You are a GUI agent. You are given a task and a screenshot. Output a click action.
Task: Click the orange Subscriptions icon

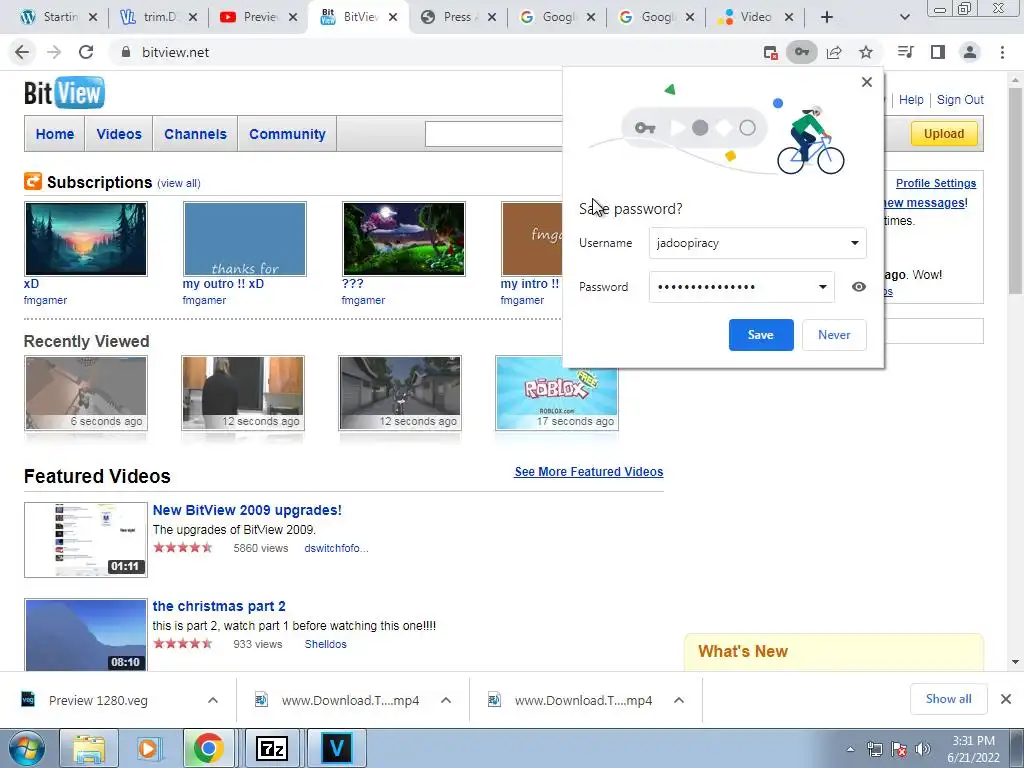pyautogui.click(x=33, y=181)
